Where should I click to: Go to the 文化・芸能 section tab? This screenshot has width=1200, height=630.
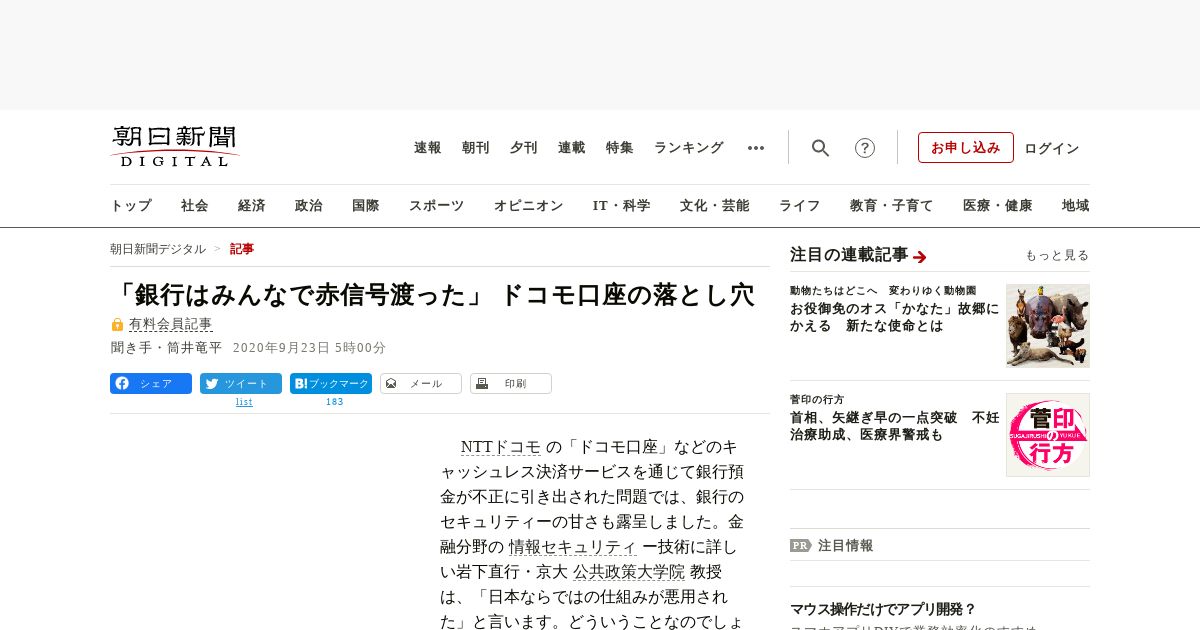pyautogui.click(x=715, y=206)
